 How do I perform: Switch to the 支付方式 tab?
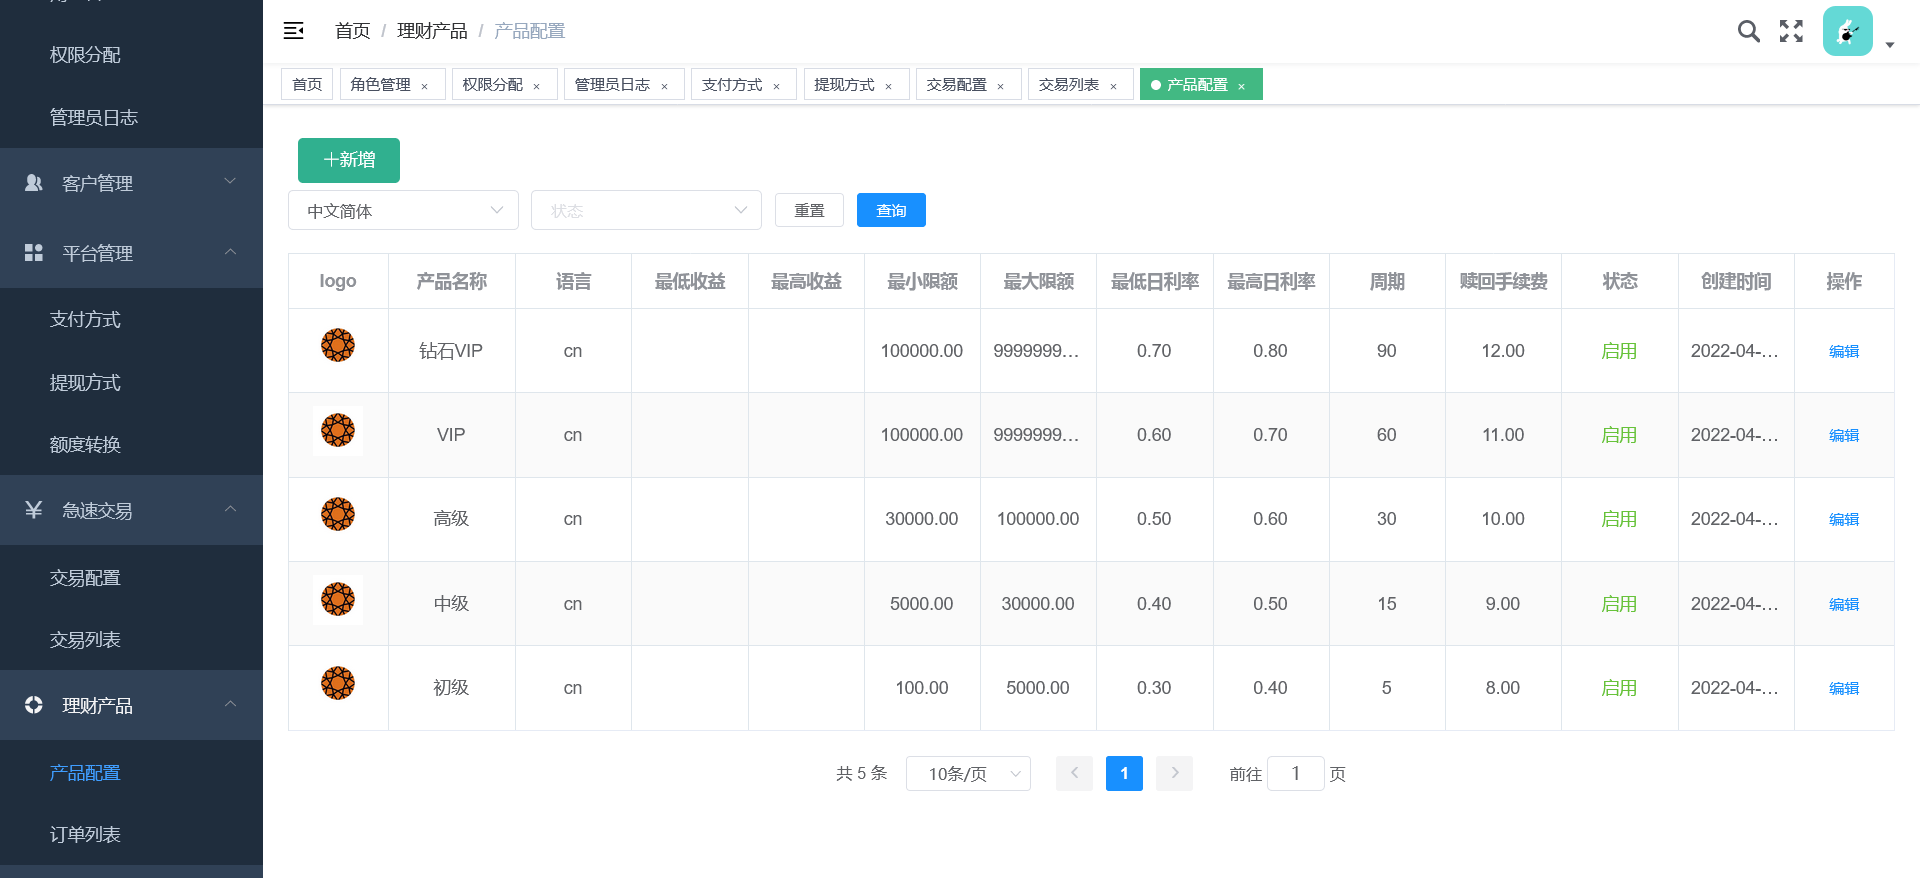click(x=732, y=85)
